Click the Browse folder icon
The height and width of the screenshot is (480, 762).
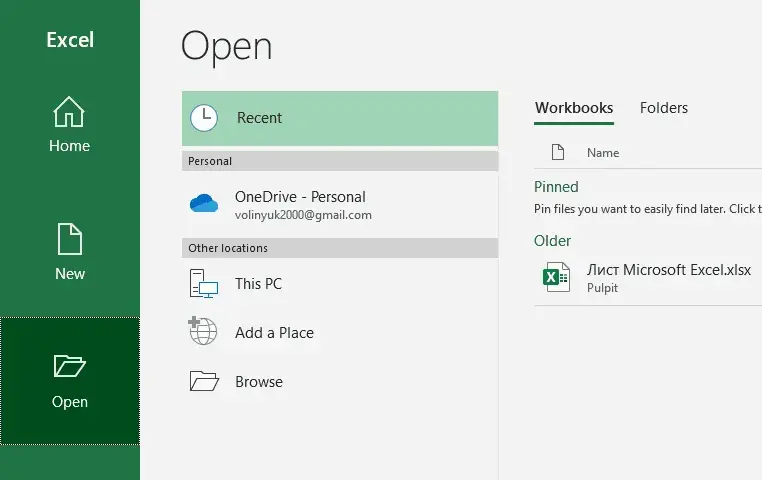[204, 381]
